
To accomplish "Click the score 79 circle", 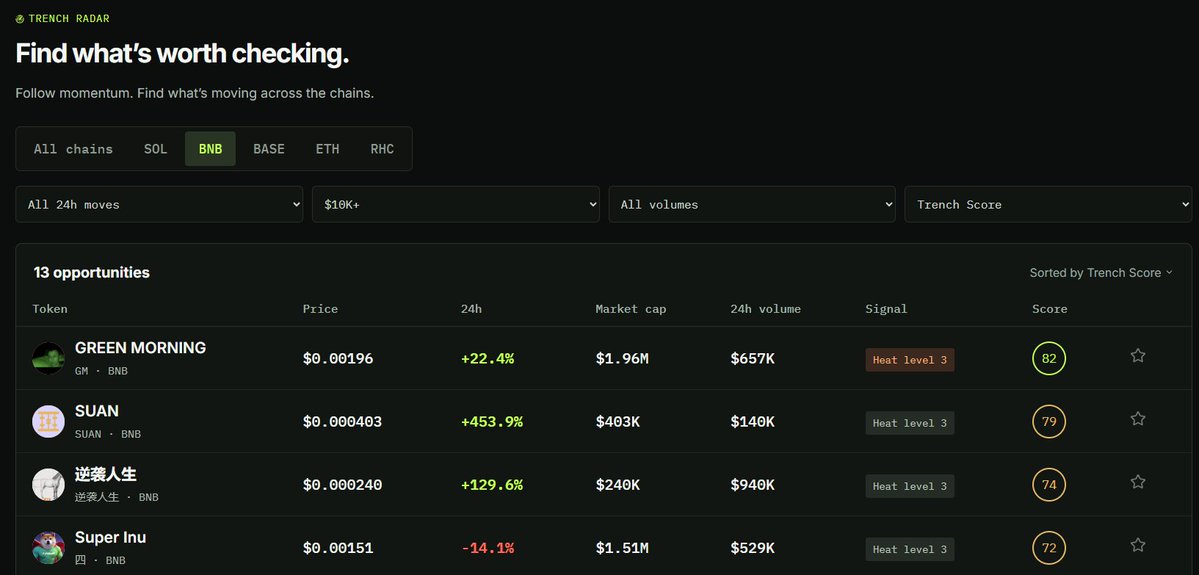I will pos(1049,421).
